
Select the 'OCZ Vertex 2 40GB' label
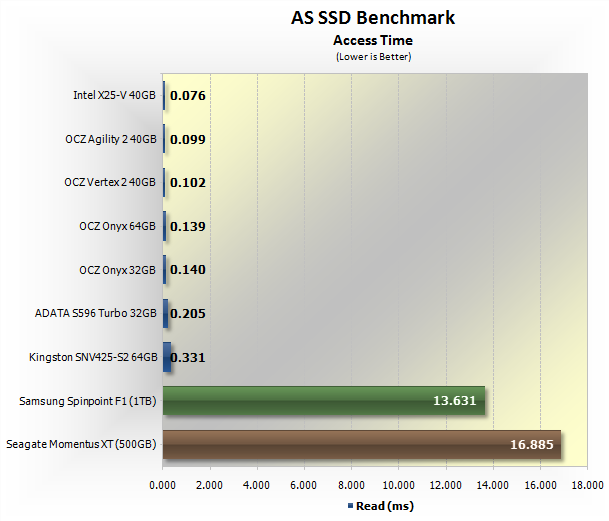point(110,182)
